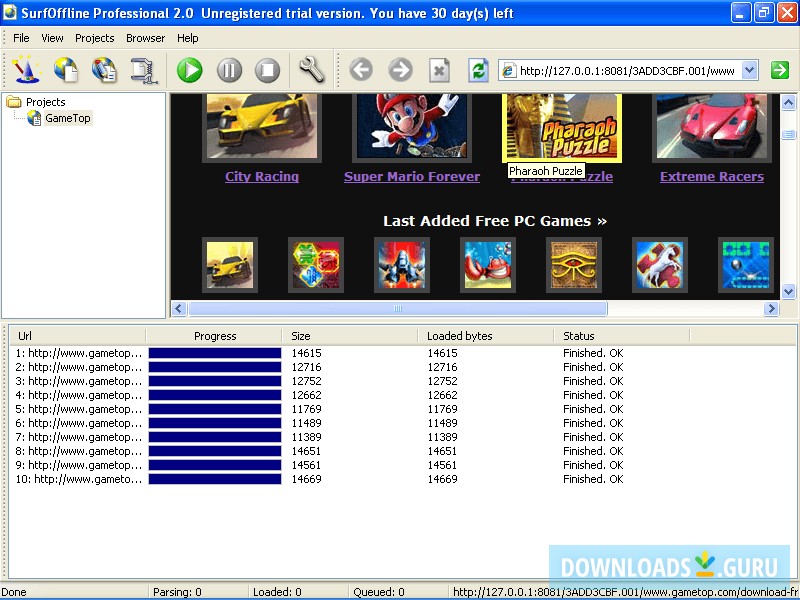Click the Pharaoh Puzzle game thumbnail
The height and width of the screenshot is (600, 800).
click(x=561, y=127)
